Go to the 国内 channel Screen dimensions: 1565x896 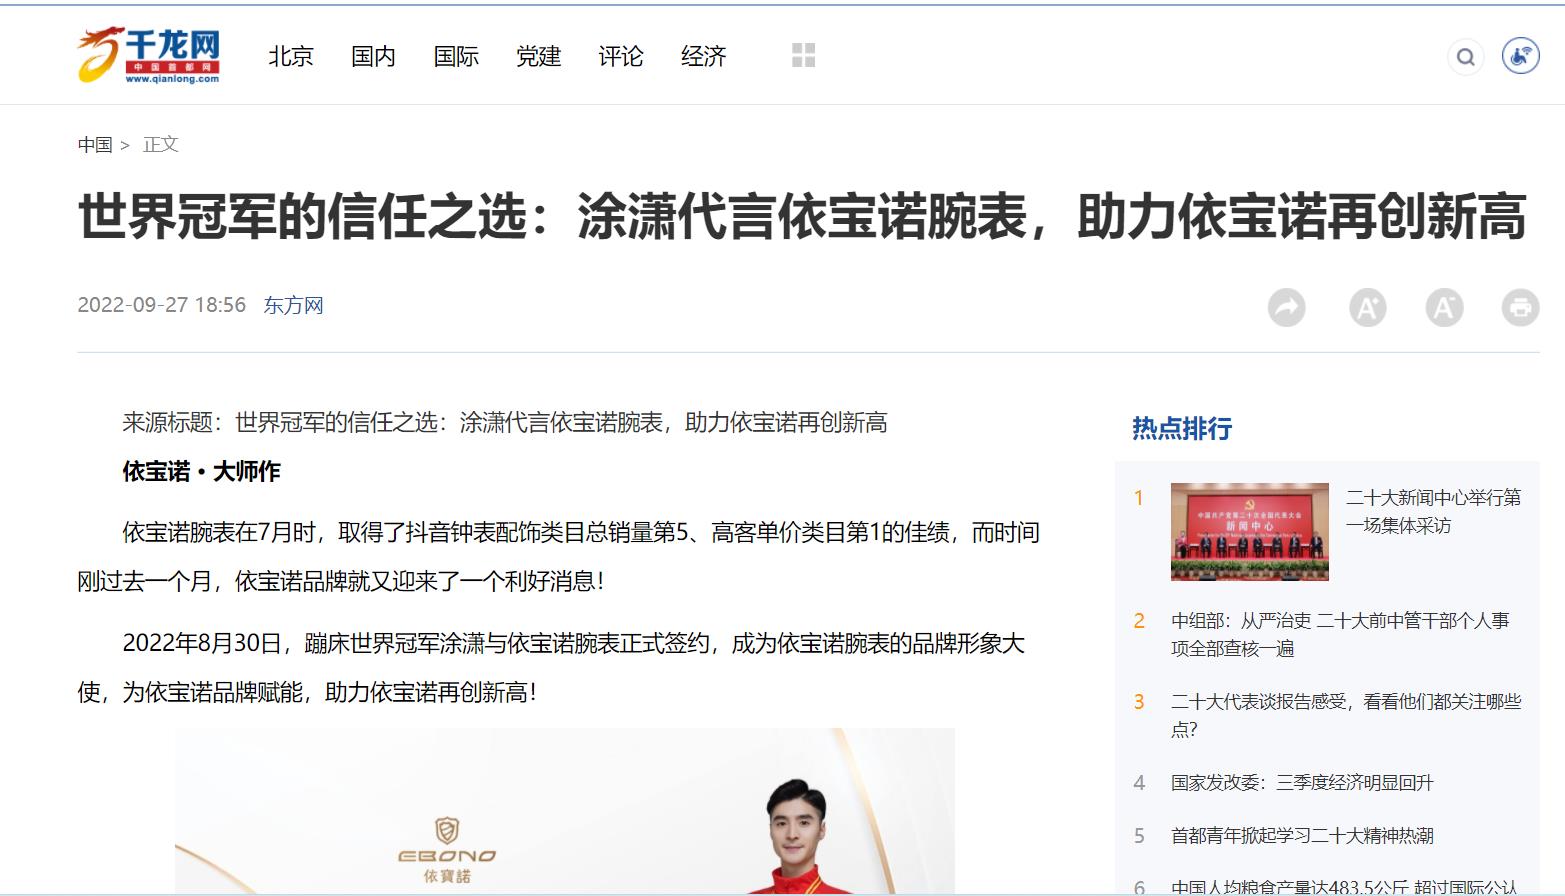tap(373, 56)
